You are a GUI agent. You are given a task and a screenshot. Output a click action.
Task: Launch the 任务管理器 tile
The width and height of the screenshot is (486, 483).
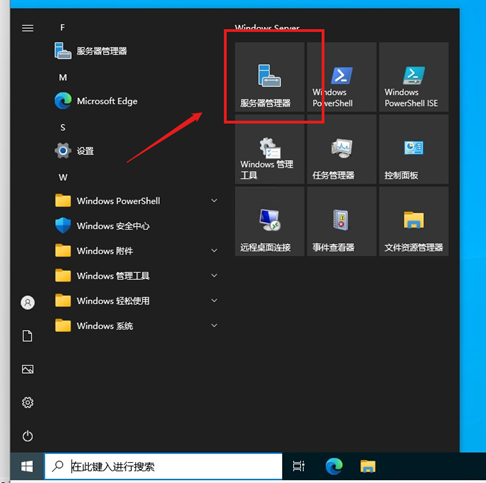pyautogui.click(x=342, y=149)
